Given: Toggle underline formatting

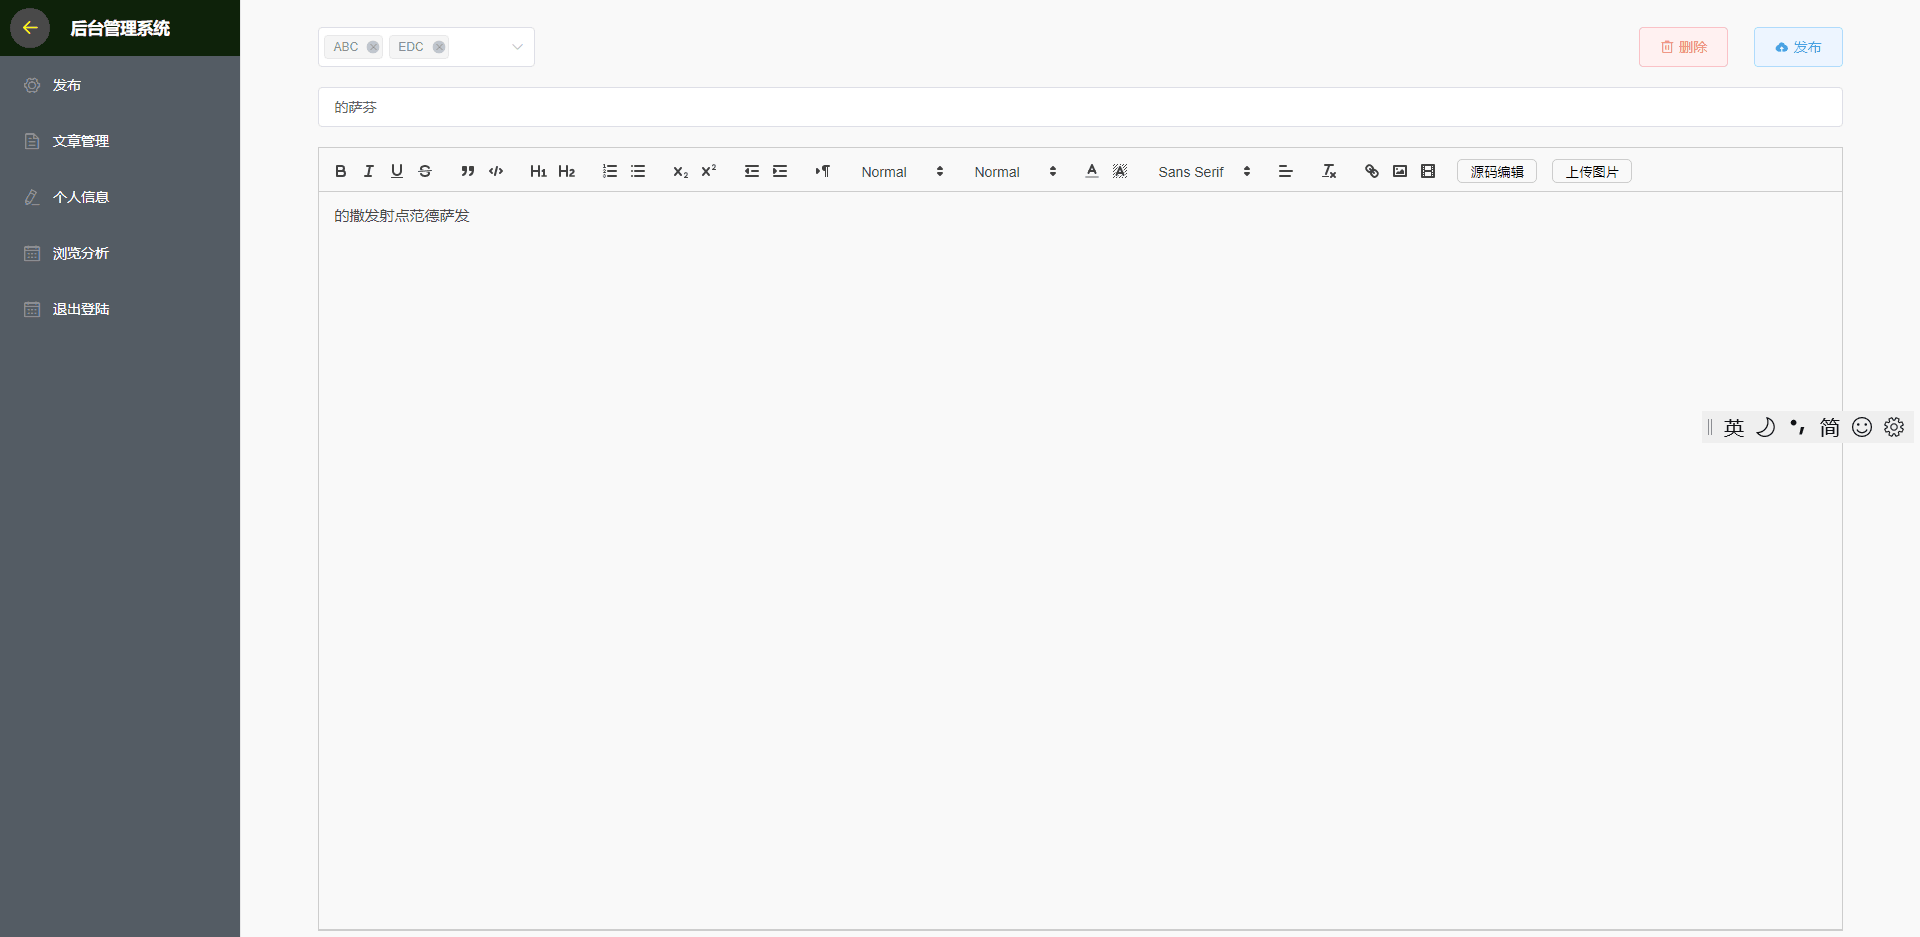Looking at the screenshot, I should [397, 171].
